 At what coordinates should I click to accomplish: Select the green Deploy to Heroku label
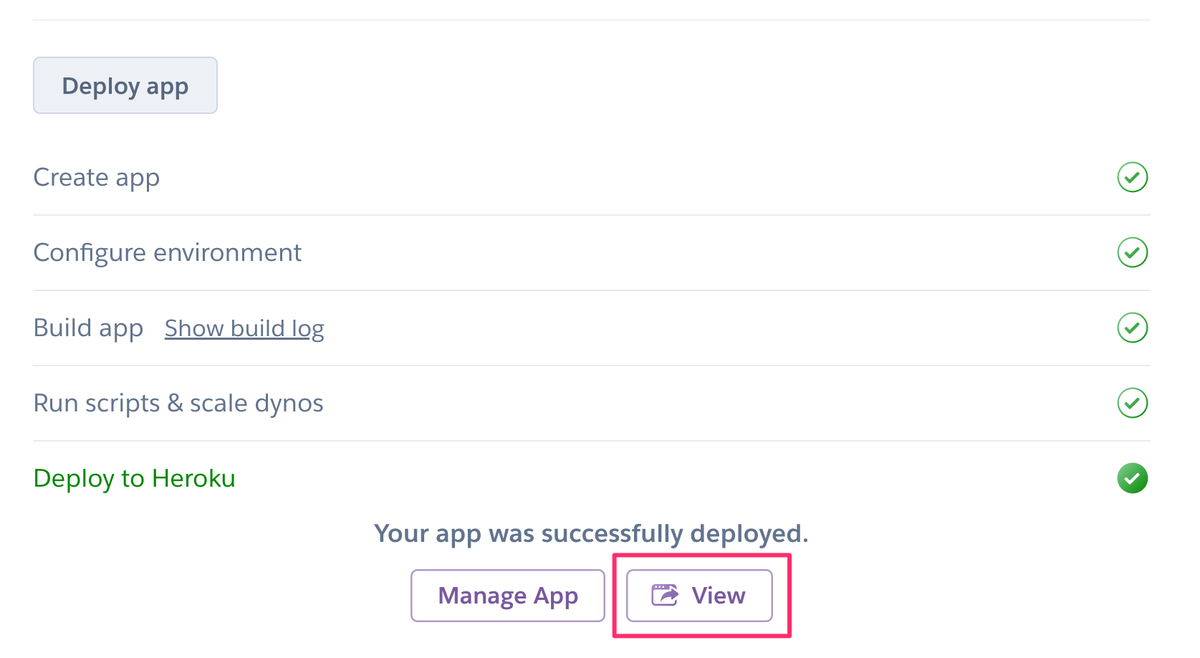coord(134,478)
